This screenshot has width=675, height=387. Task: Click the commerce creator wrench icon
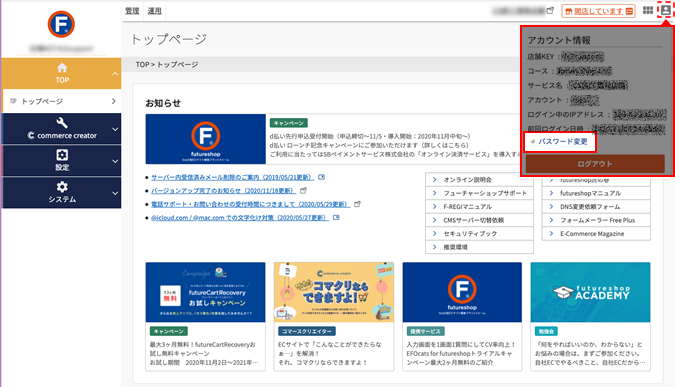pyautogui.click(x=62, y=123)
